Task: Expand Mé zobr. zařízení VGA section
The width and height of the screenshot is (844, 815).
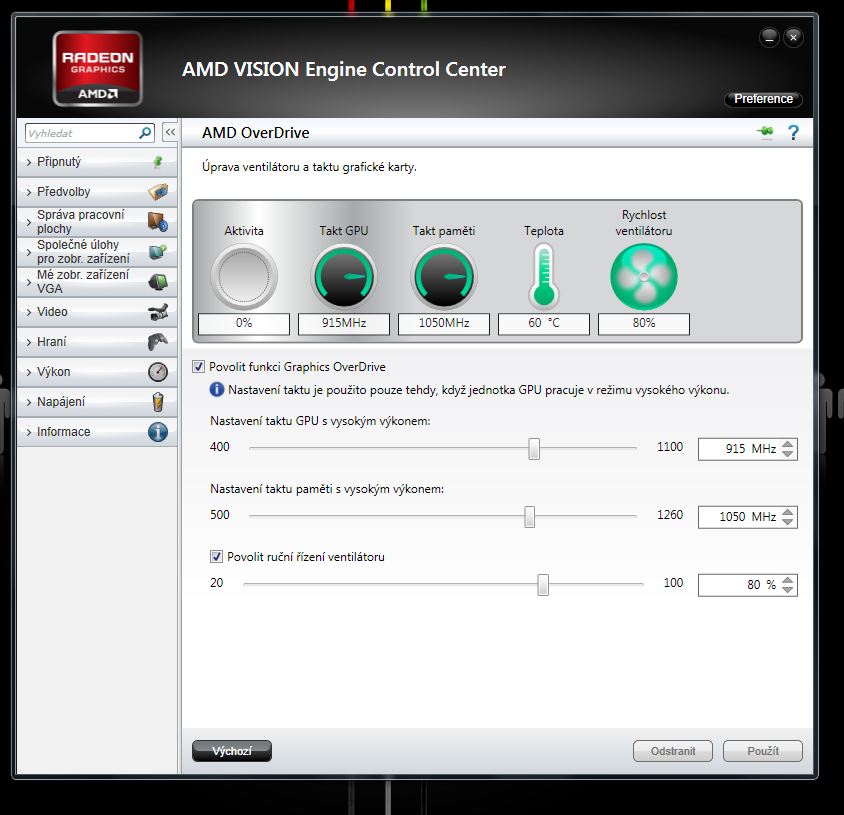Action: [97, 282]
